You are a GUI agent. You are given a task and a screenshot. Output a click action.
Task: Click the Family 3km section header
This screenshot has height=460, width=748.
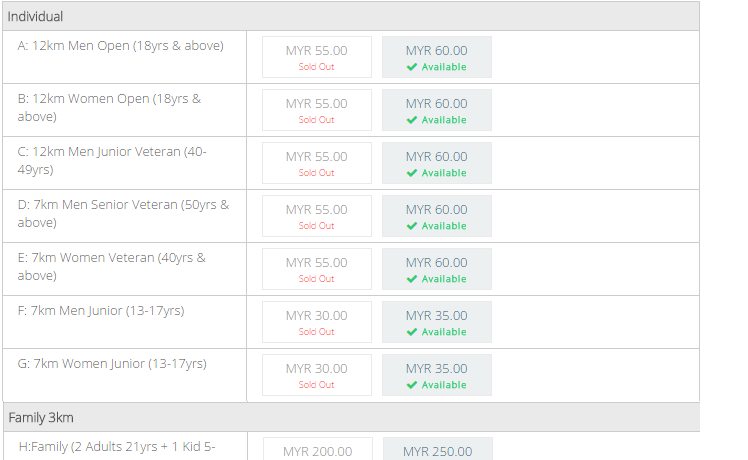352,418
